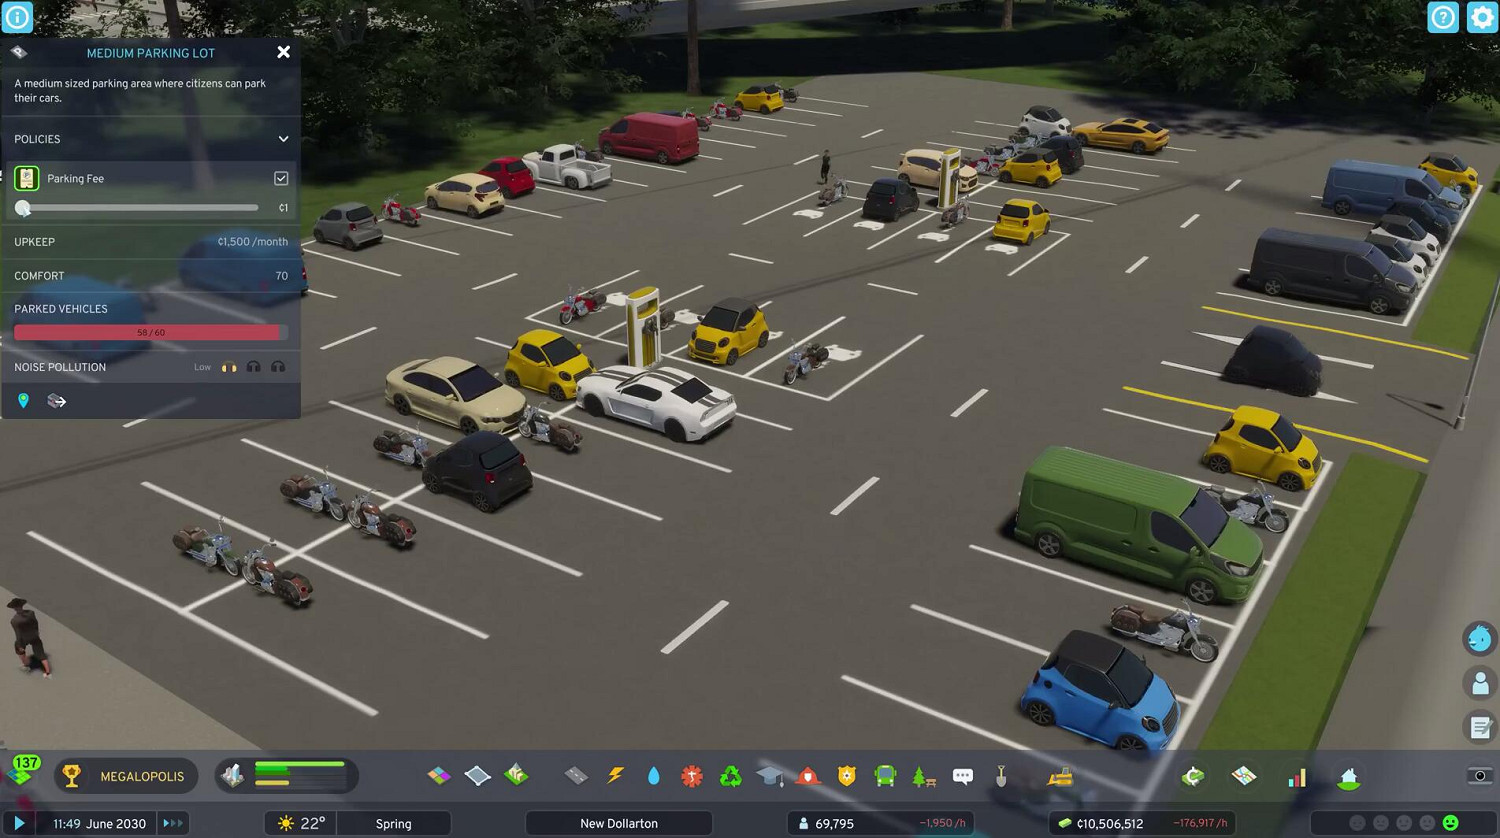Open the Parks & Recreation menu

(x=924, y=776)
